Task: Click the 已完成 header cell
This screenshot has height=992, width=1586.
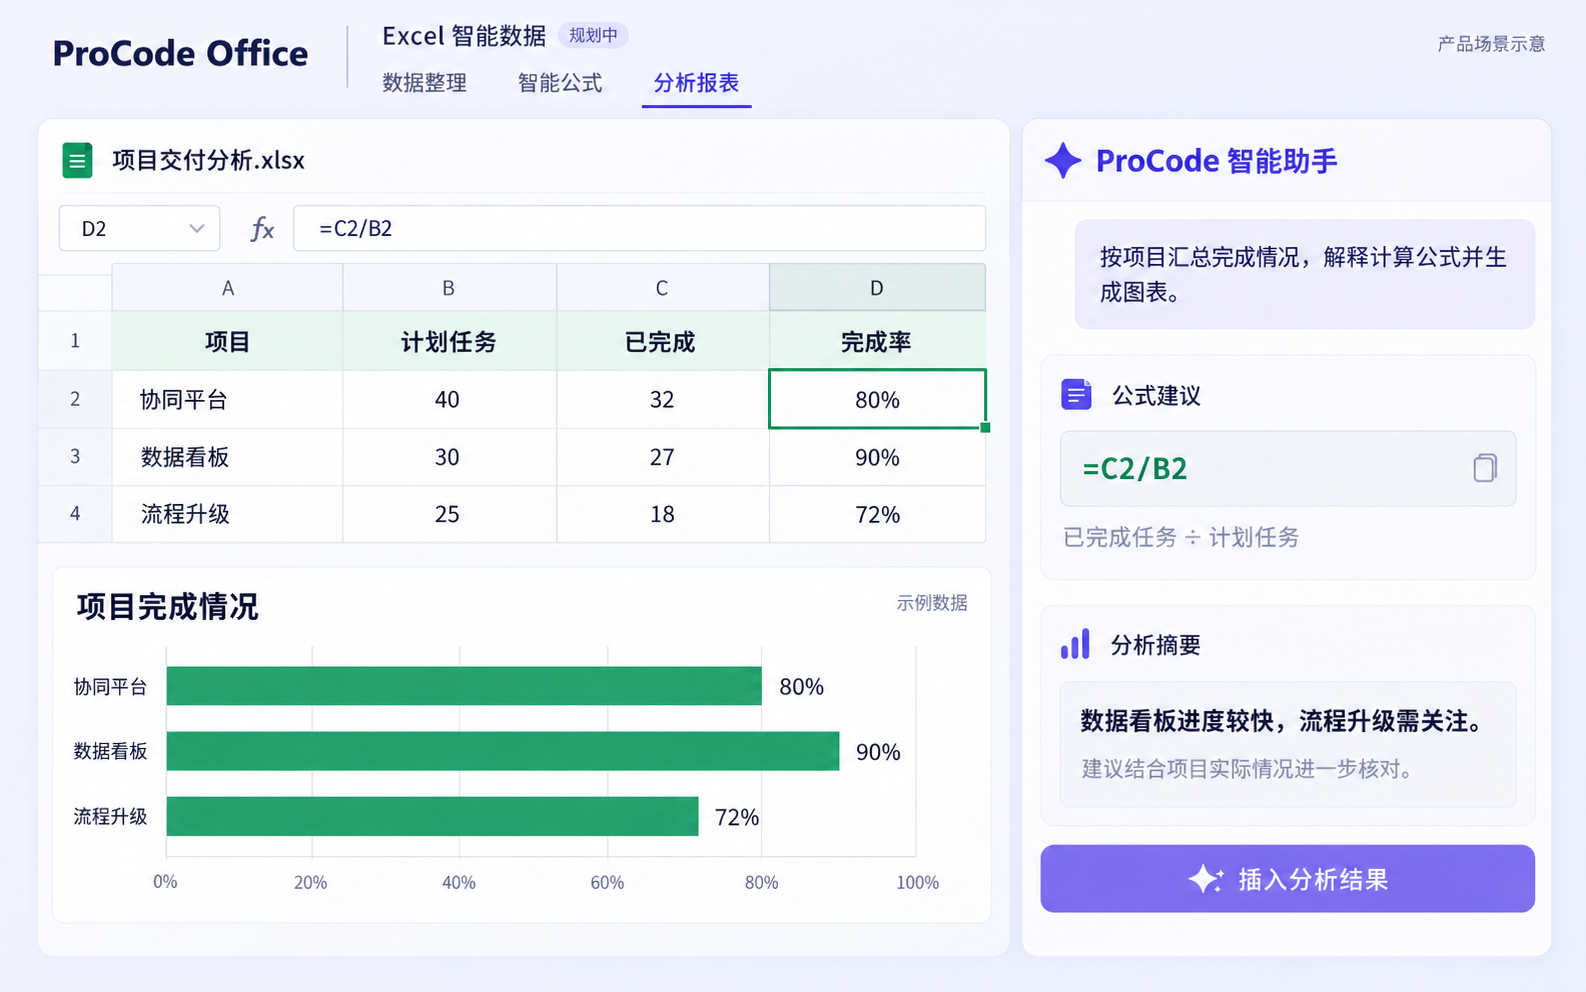Action: (662, 342)
